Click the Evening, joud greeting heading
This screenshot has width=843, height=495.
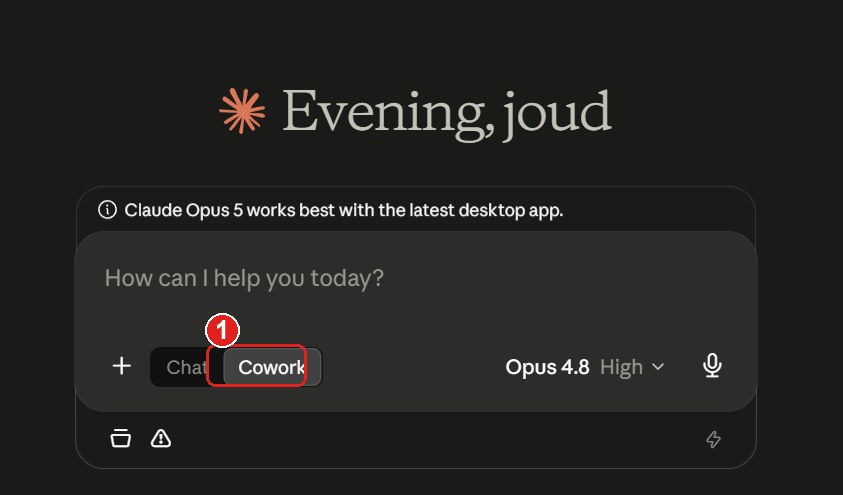tap(447, 112)
